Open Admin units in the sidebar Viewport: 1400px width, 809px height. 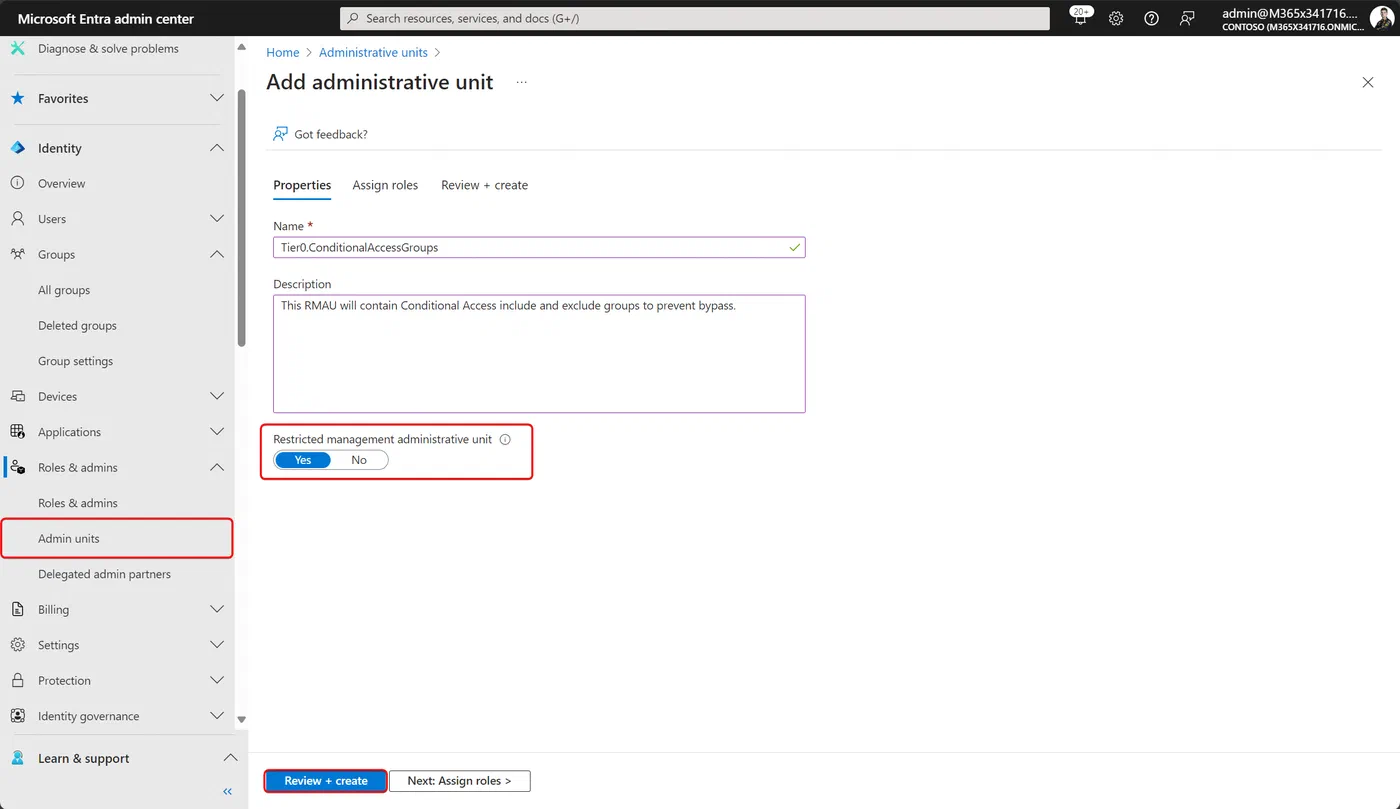click(117, 539)
